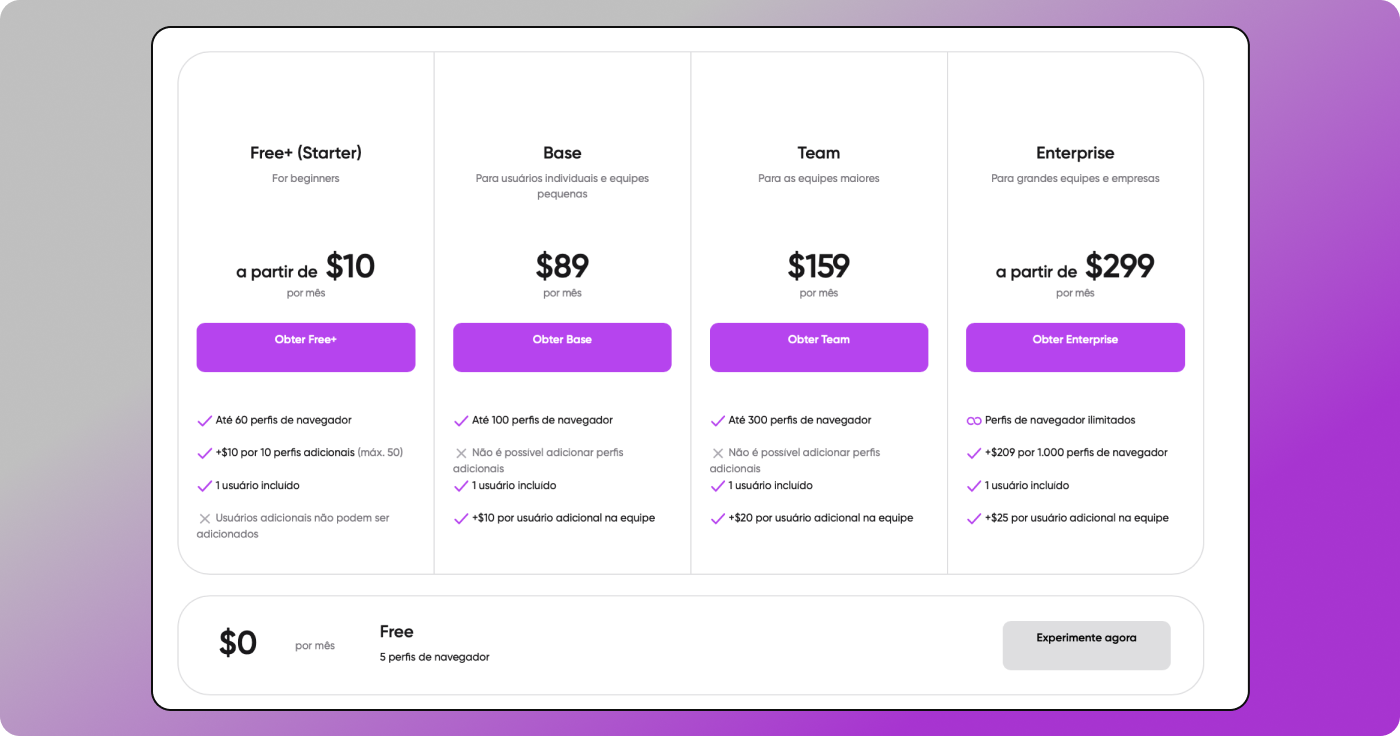This screenshot has width=1400, height=736.
Task: Click the Free+ (Starter) plan title
Action: point(305,153)
